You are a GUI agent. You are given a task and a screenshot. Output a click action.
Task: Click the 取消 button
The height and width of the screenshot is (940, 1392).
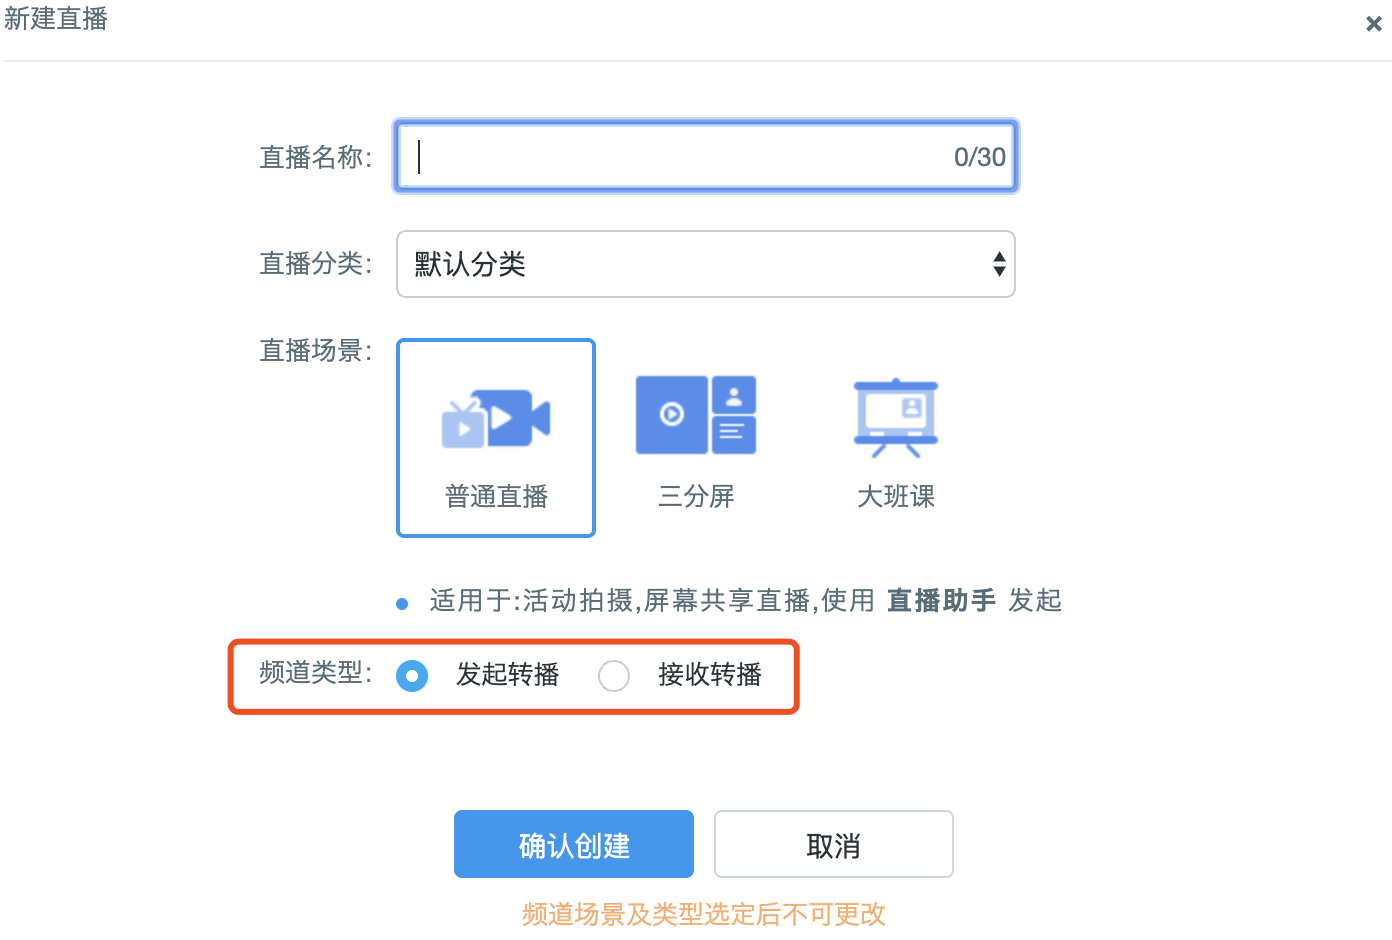click(x=834, y=844)
